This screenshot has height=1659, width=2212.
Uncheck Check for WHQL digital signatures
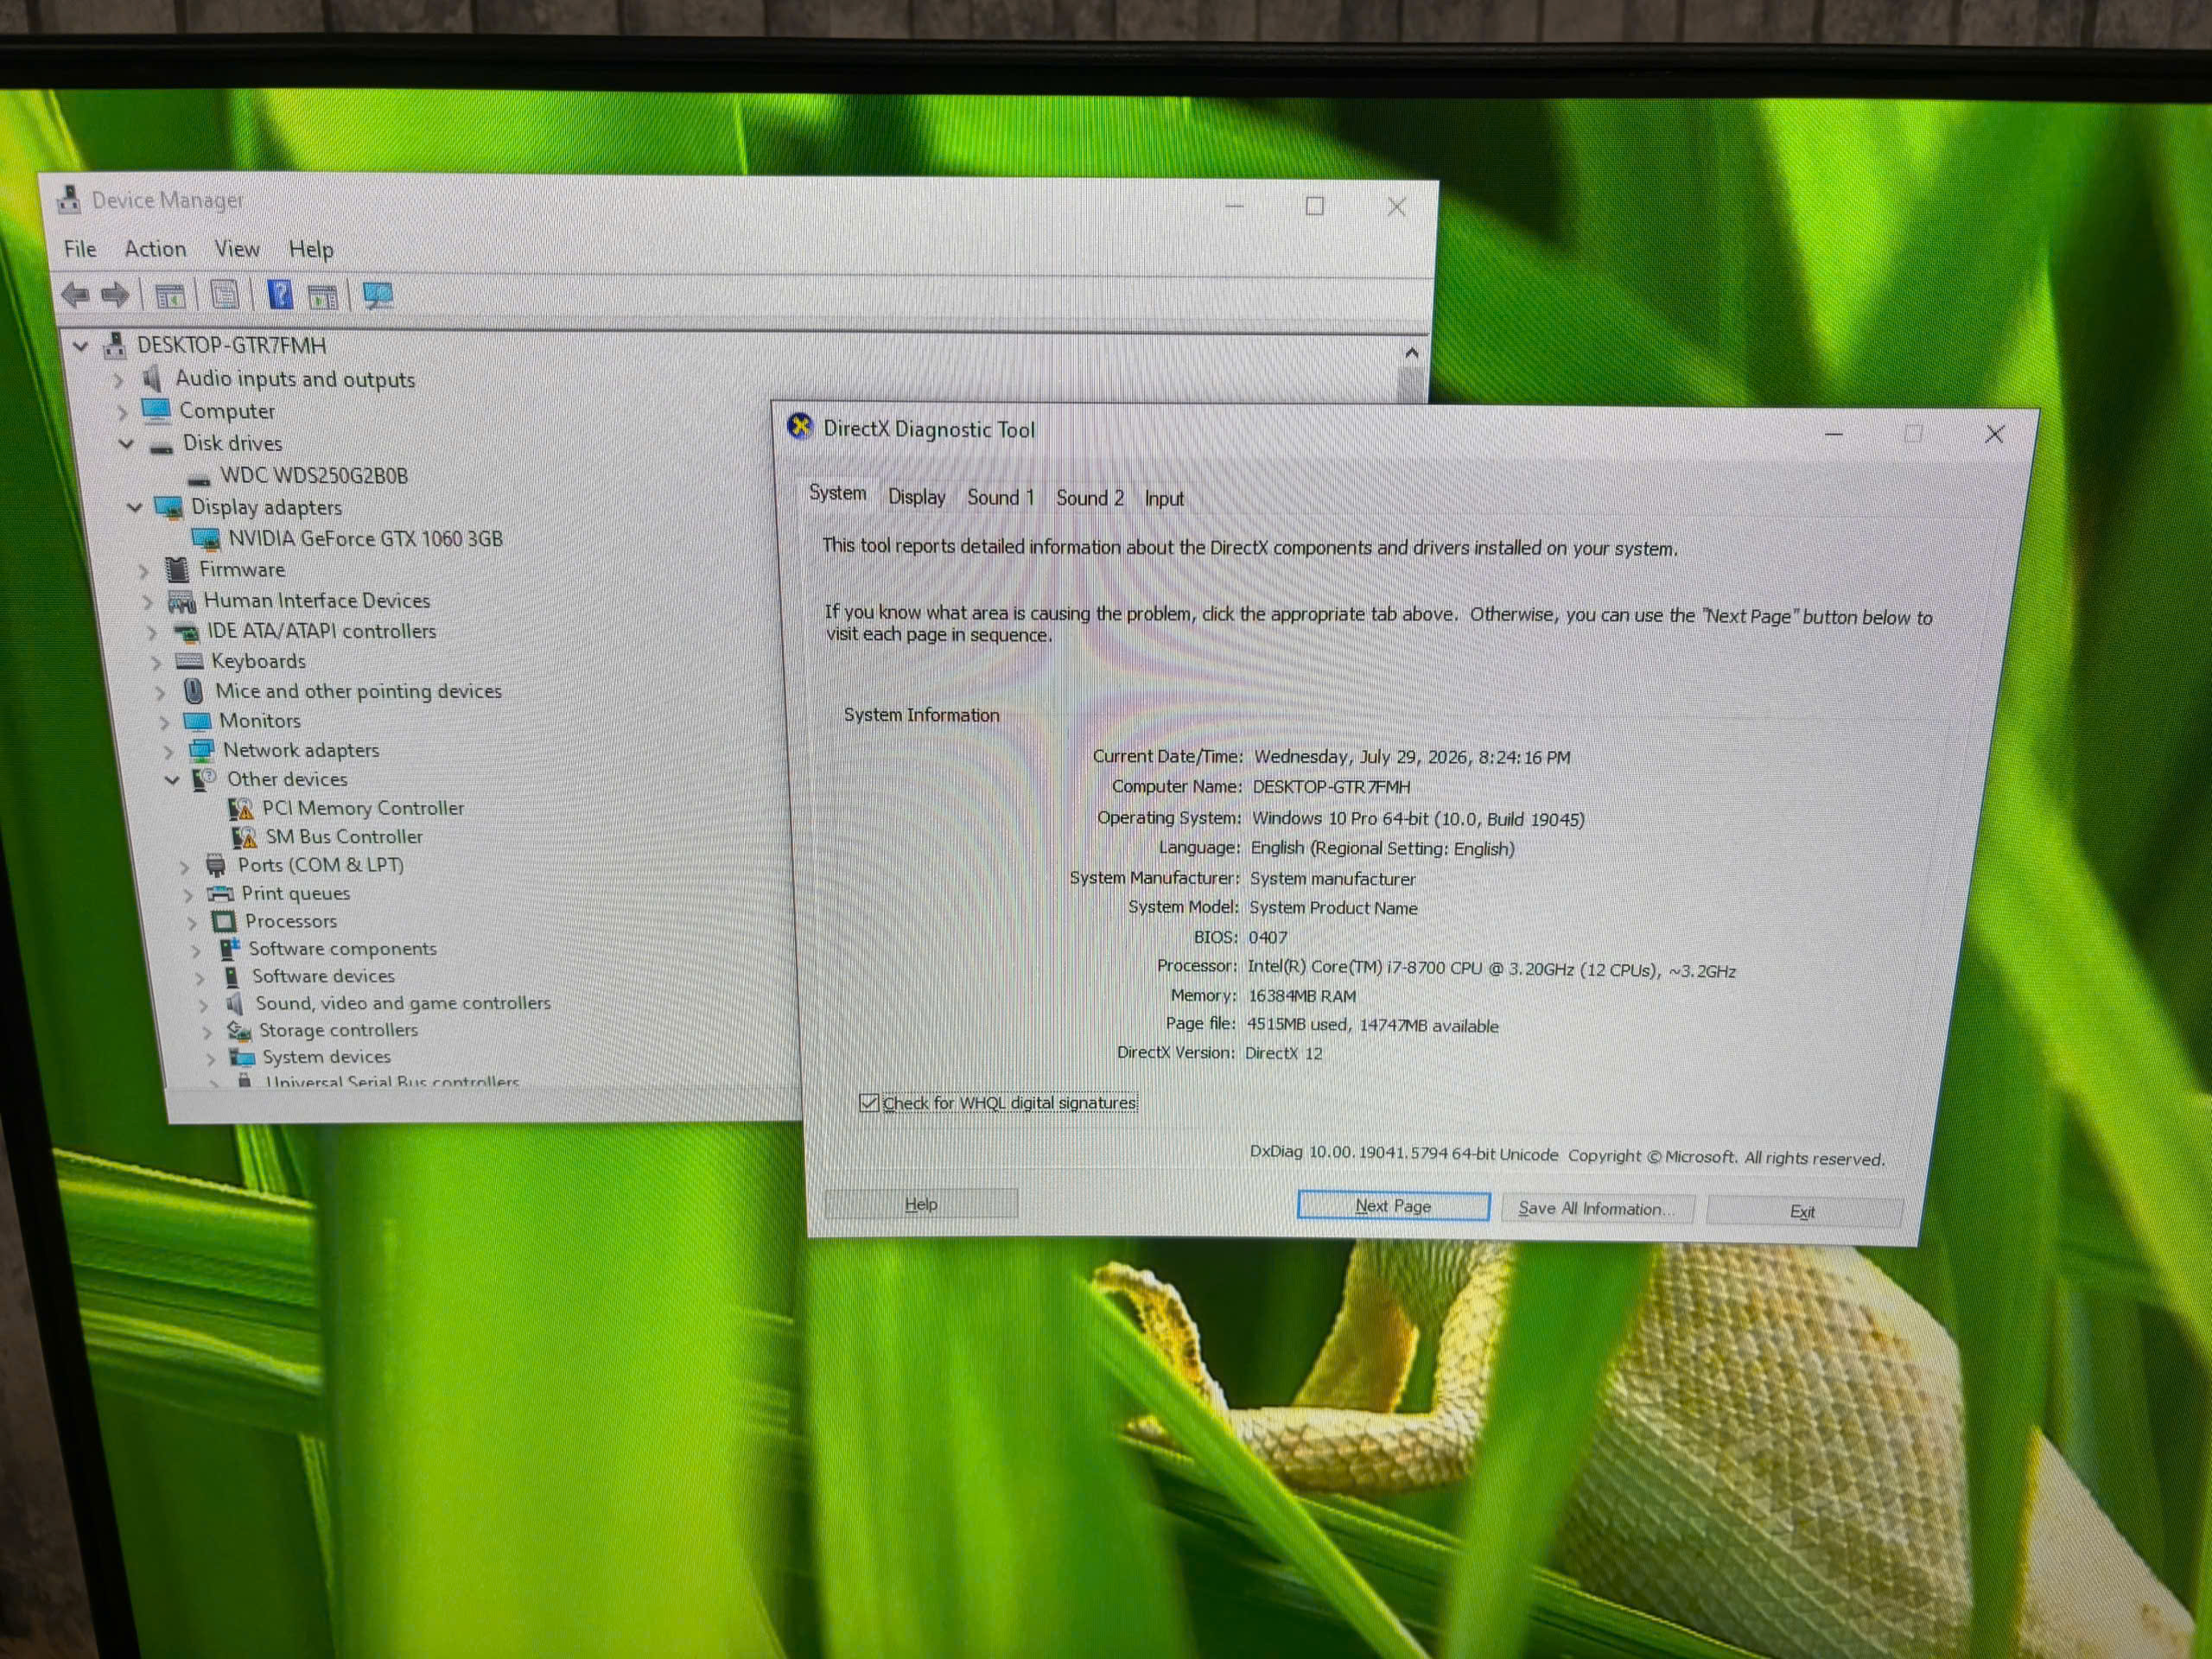click(868, 1102)
